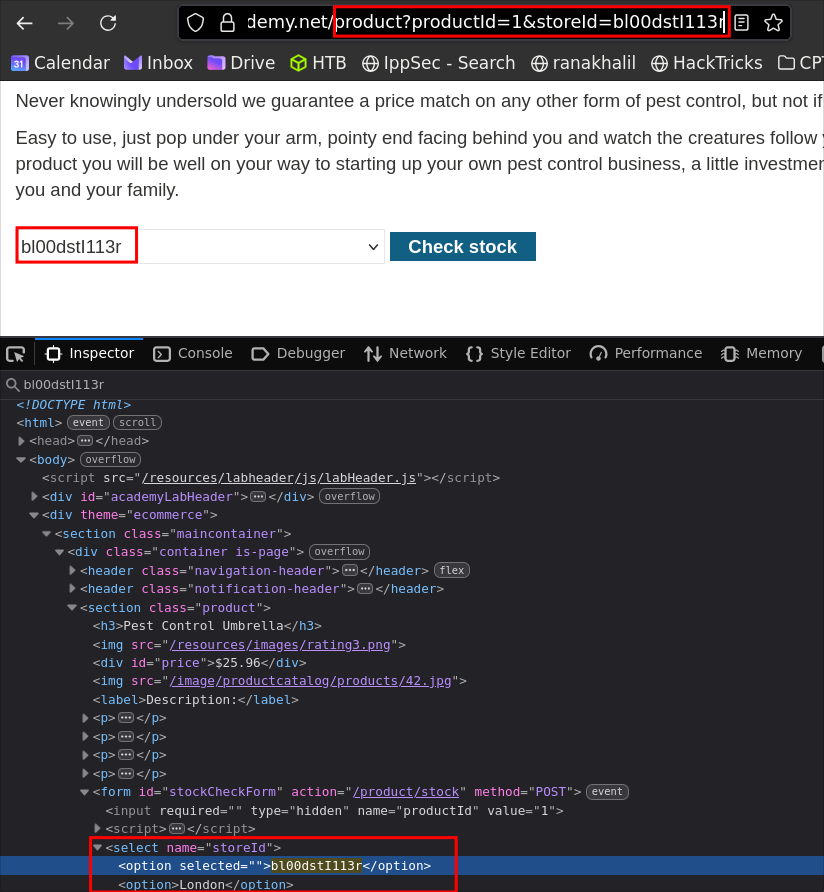The height and width of the screenshot is (892, 824).
Task: Click the flex badge on navigation-header
Action: coord(451,570)
